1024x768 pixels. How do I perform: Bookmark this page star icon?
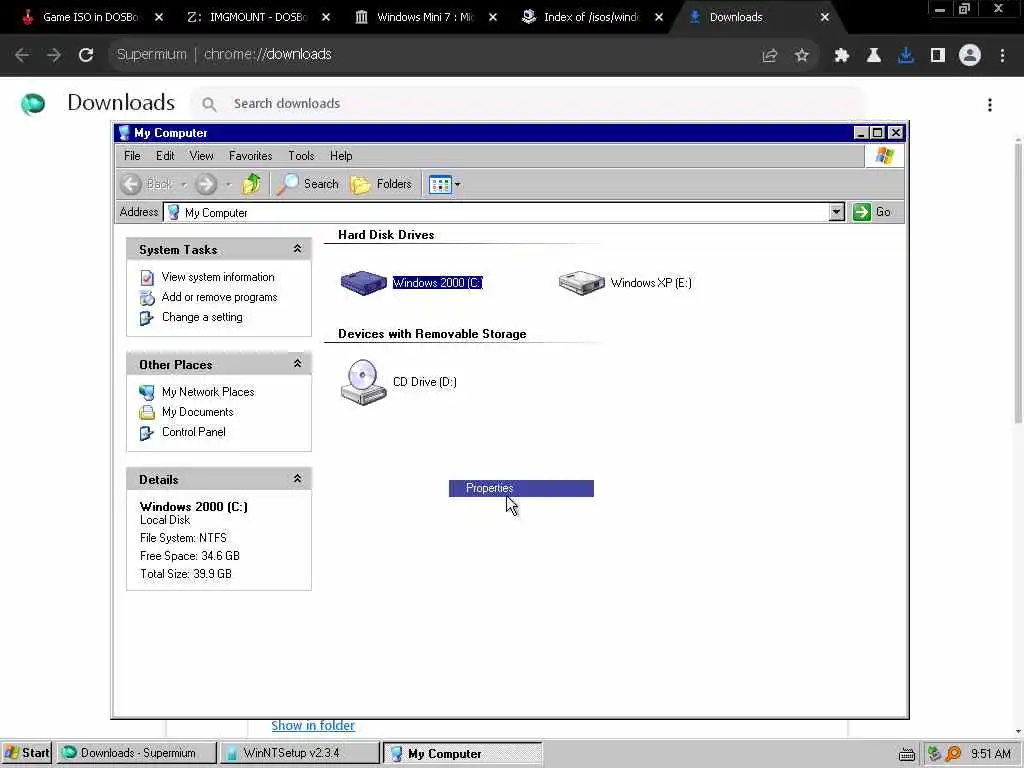click(x=802, y=56)
